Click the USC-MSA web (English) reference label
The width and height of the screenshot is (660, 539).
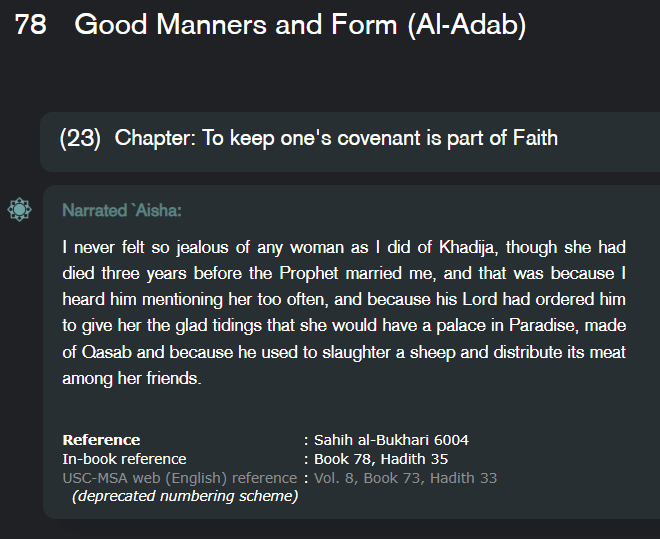click(180, 478)
